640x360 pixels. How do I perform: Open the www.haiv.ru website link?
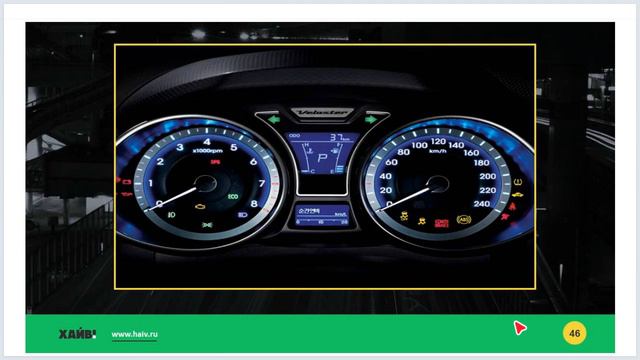134,334
